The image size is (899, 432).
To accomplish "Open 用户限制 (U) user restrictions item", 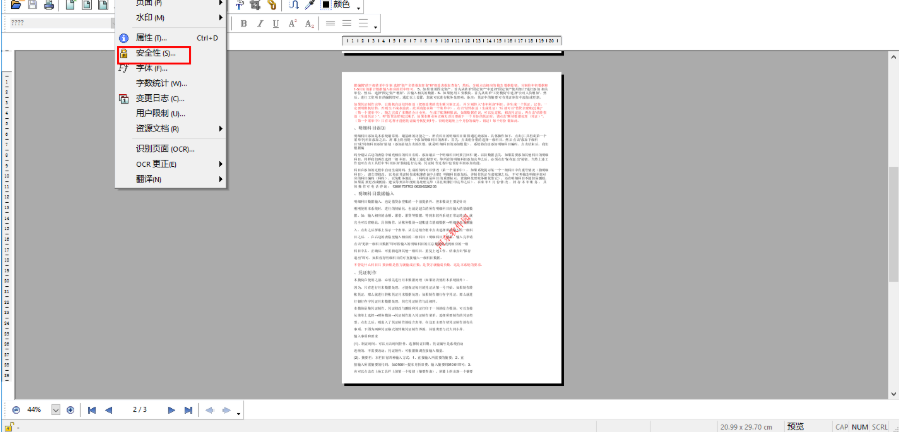I will click(x=171, y=113).
